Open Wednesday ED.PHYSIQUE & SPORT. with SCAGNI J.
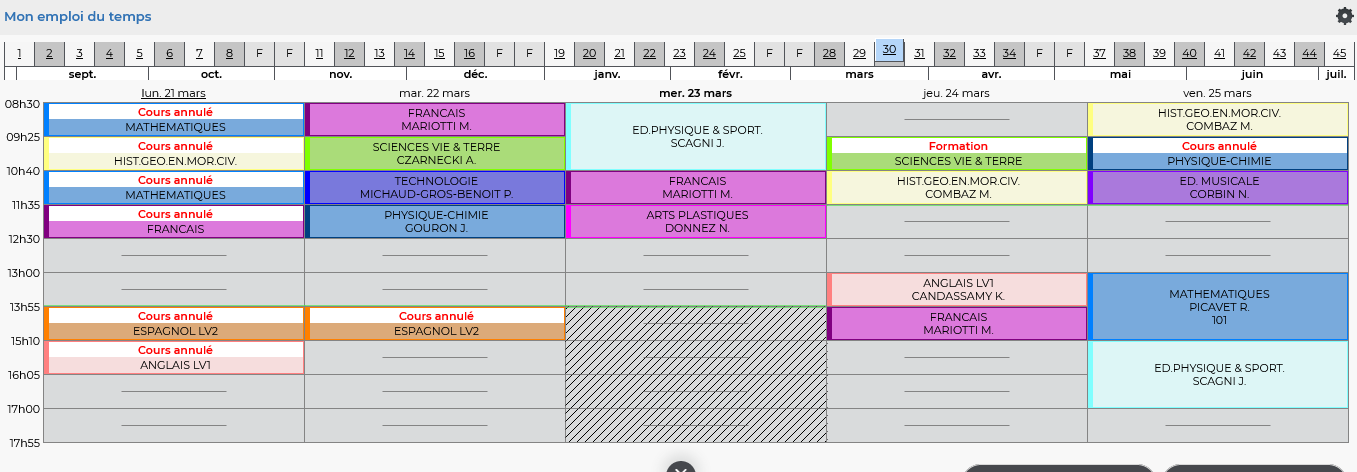The image size is (1357, 472). 696,136
